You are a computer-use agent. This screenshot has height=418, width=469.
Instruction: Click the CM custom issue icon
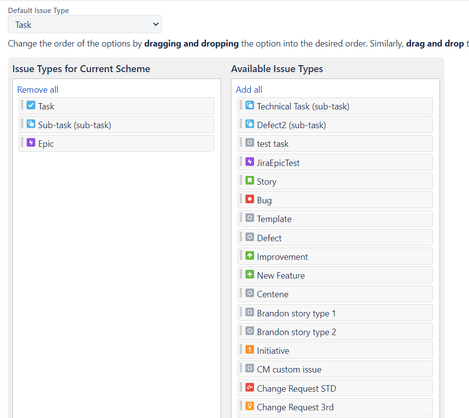pyautogui.click(x=250, y=368)
